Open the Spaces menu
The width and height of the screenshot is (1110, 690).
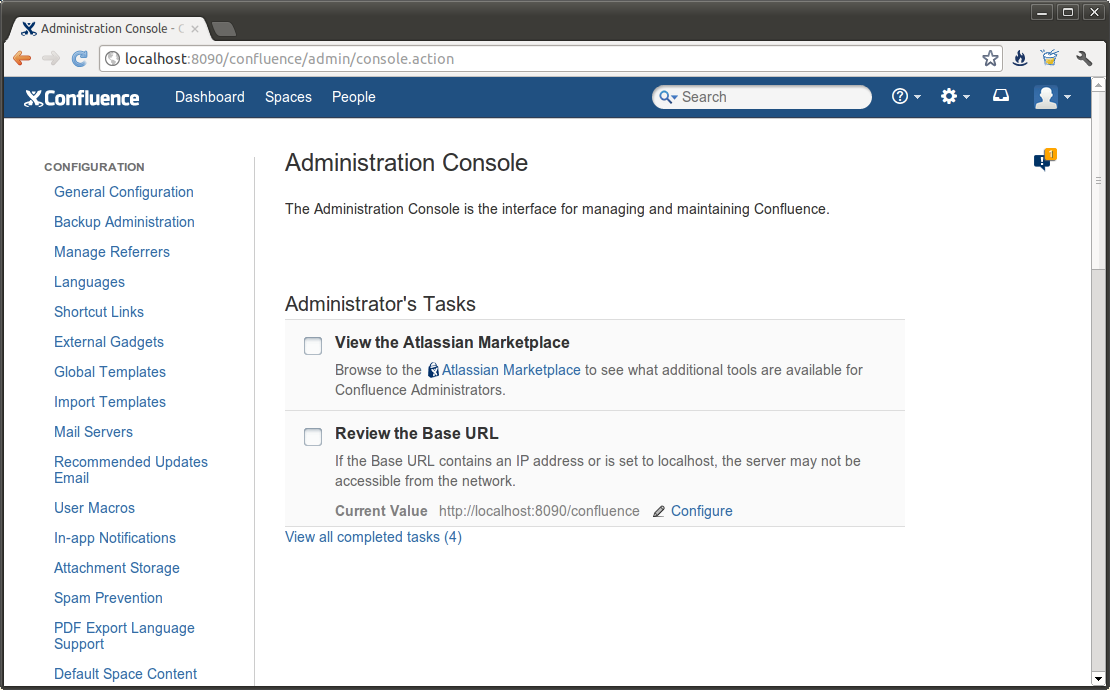point(288,97)
